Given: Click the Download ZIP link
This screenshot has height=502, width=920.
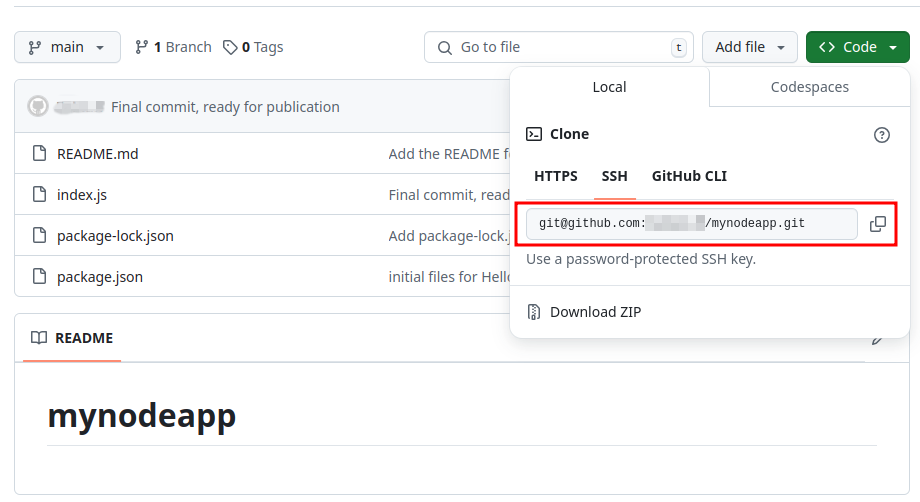Looking at the screenshot, I should 595,312.
